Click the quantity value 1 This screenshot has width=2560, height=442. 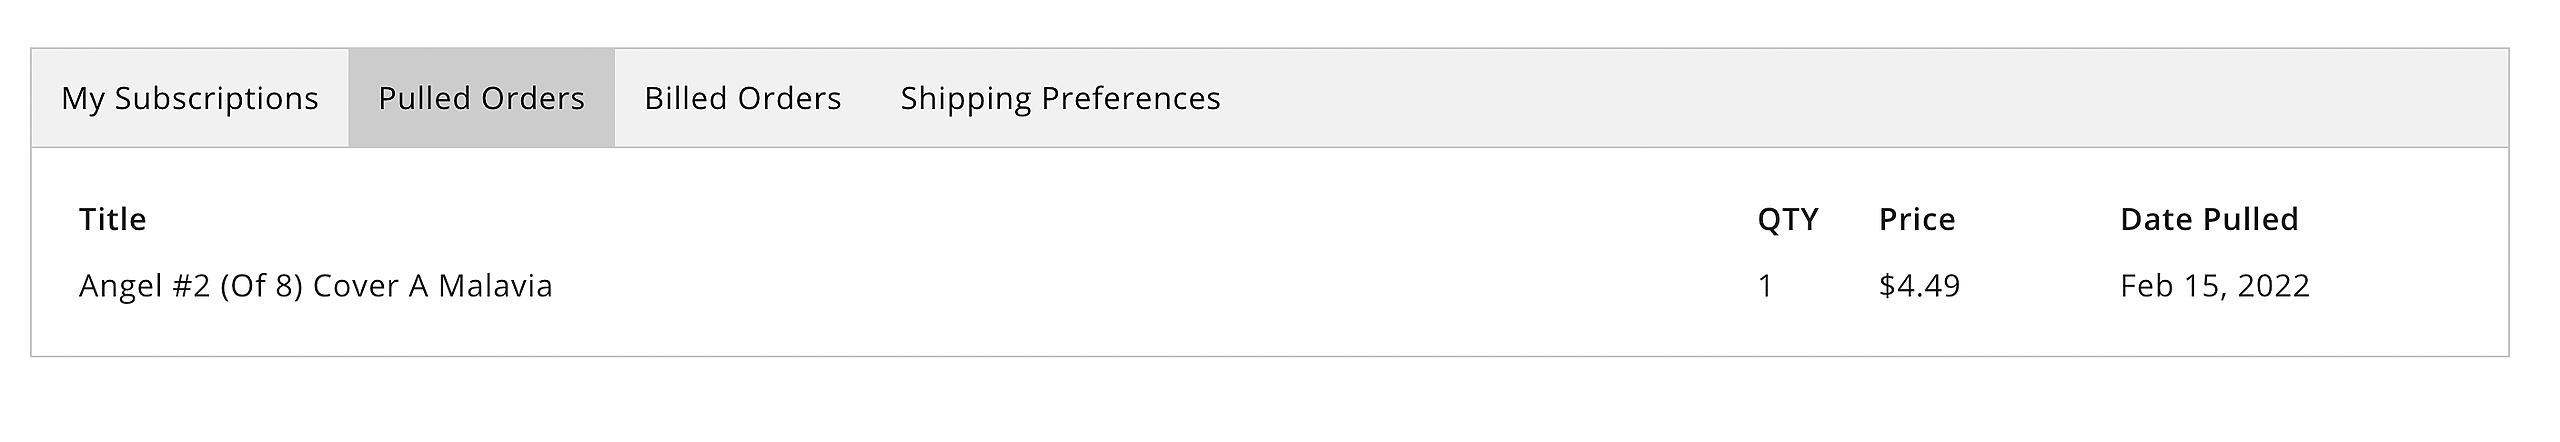pos(1765,286)
